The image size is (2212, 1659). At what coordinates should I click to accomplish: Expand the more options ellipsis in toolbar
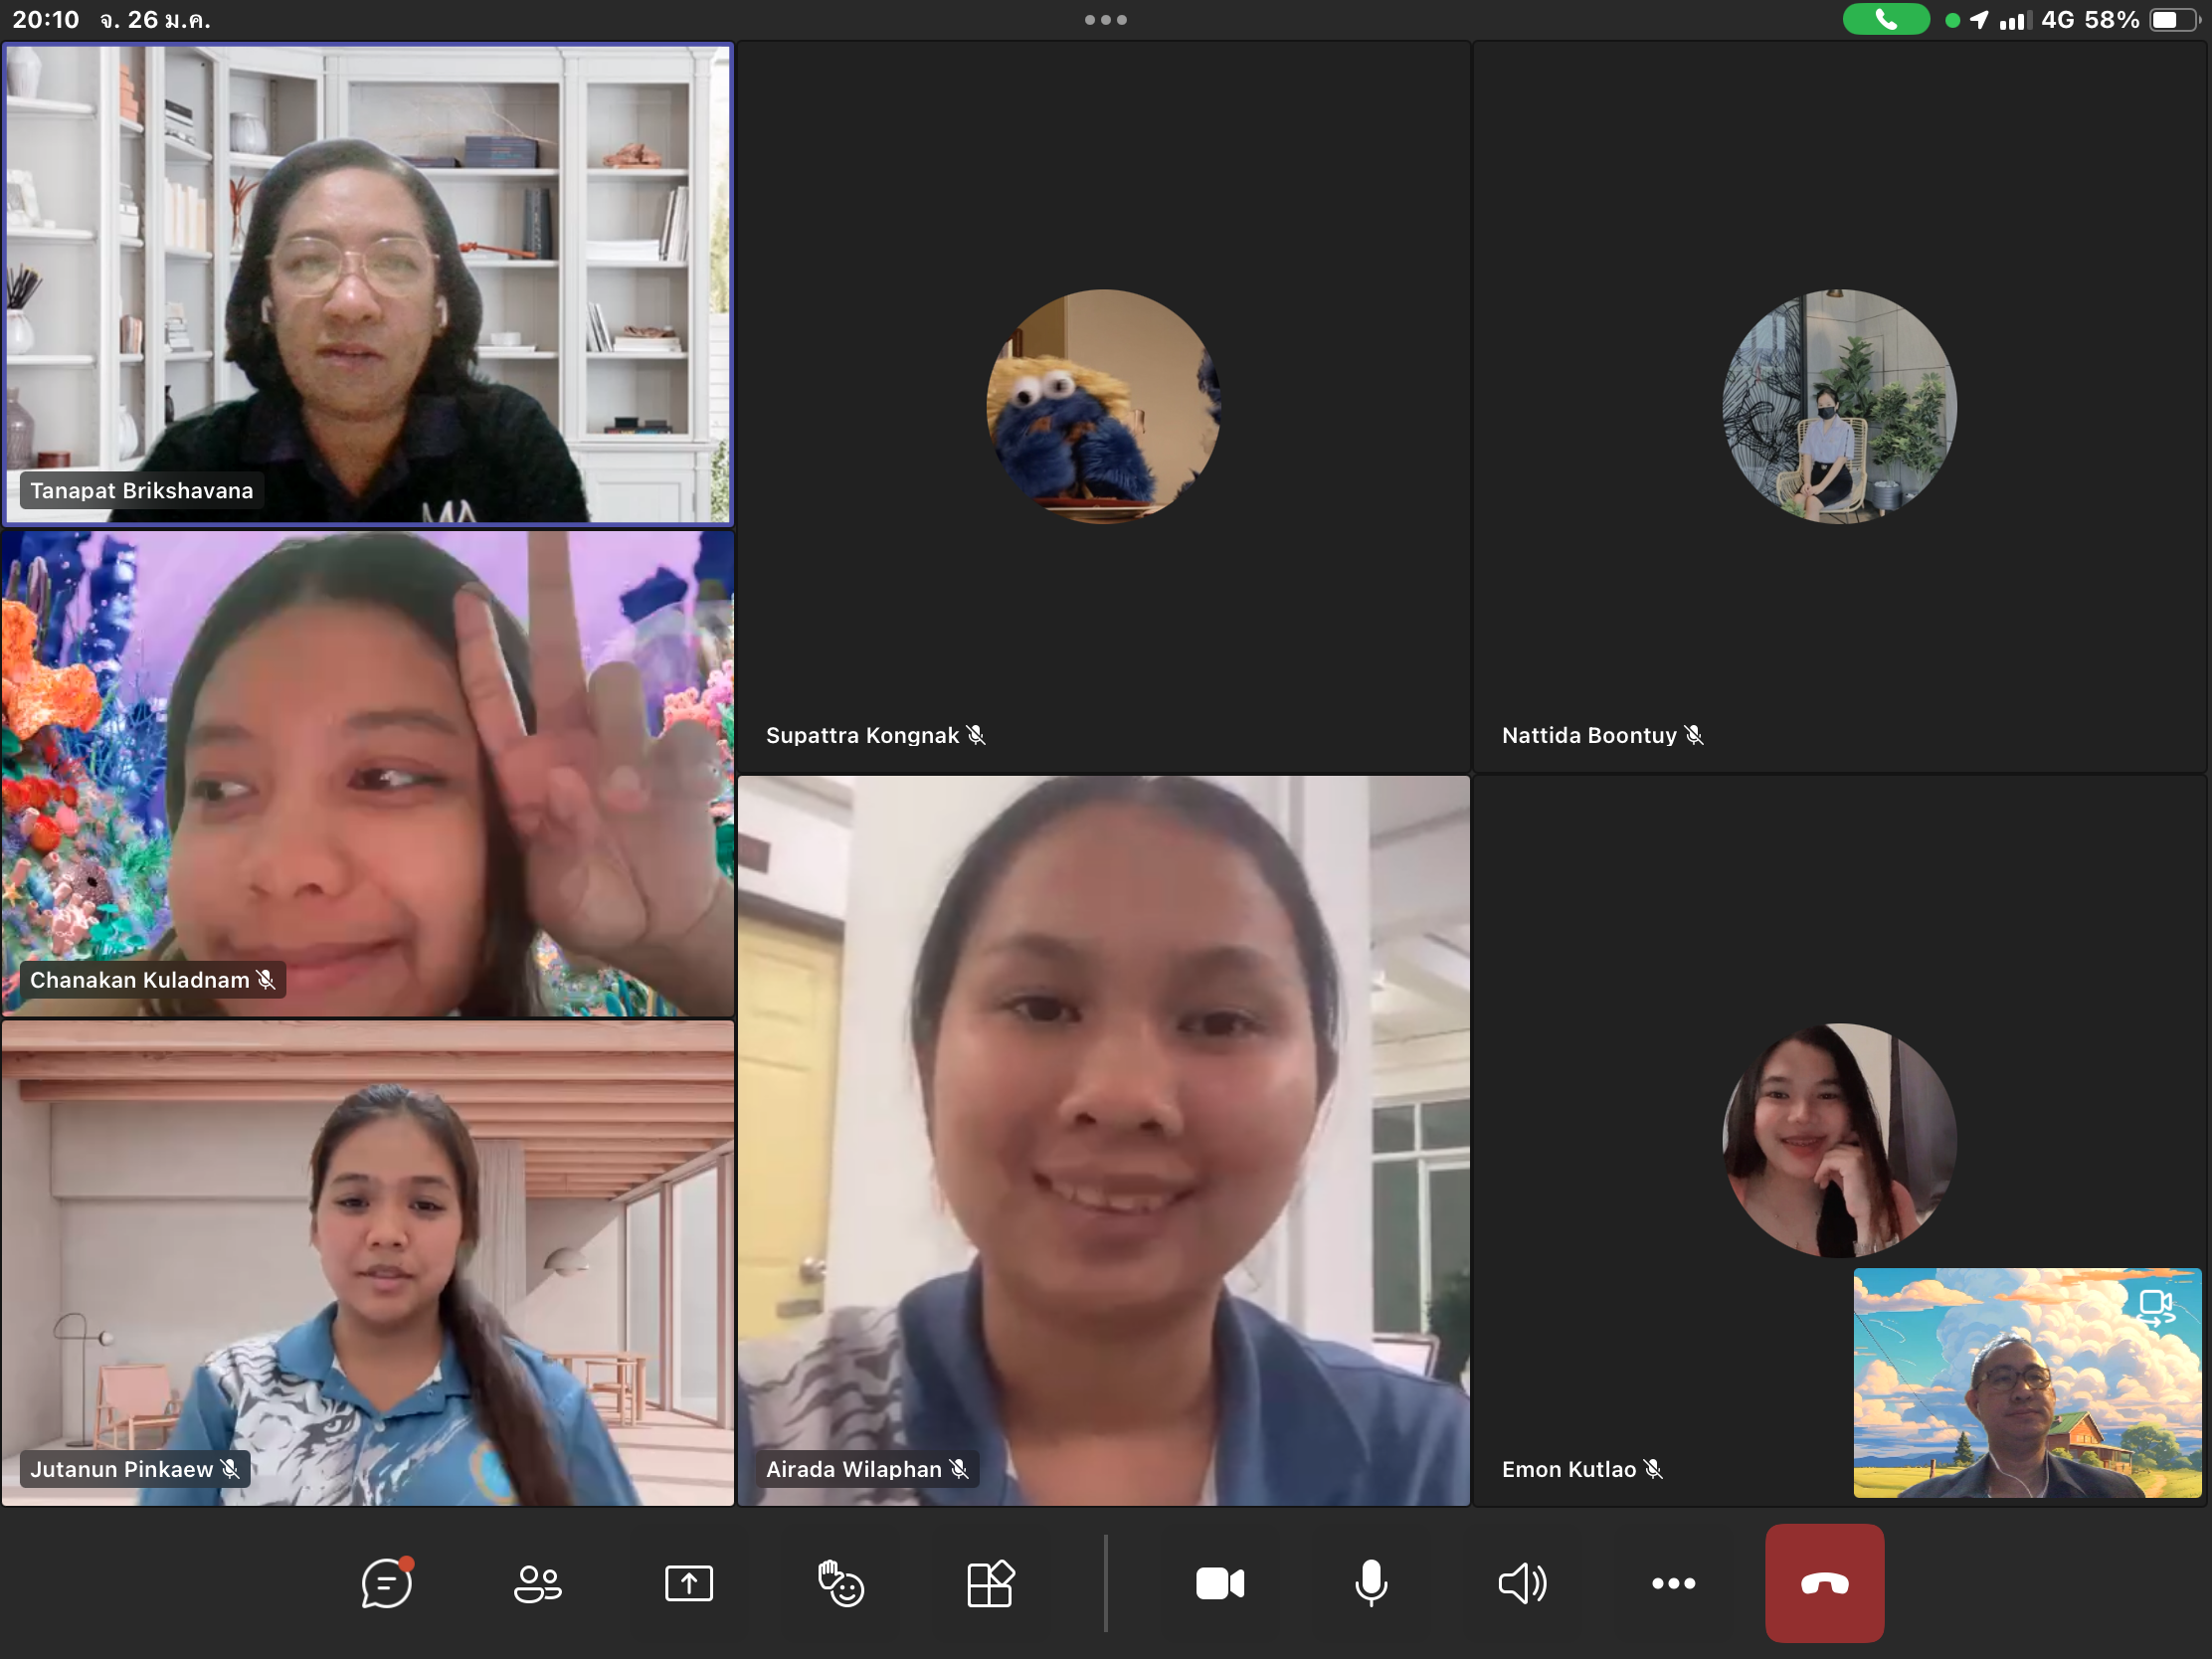tap(1673, 1583)
